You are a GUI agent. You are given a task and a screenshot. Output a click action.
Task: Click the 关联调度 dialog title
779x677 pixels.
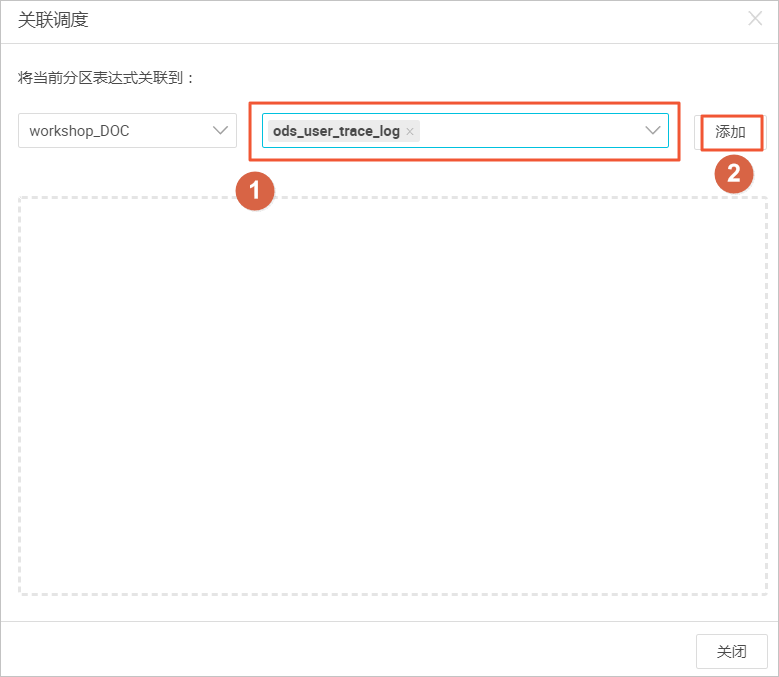(x=53, y=20)
